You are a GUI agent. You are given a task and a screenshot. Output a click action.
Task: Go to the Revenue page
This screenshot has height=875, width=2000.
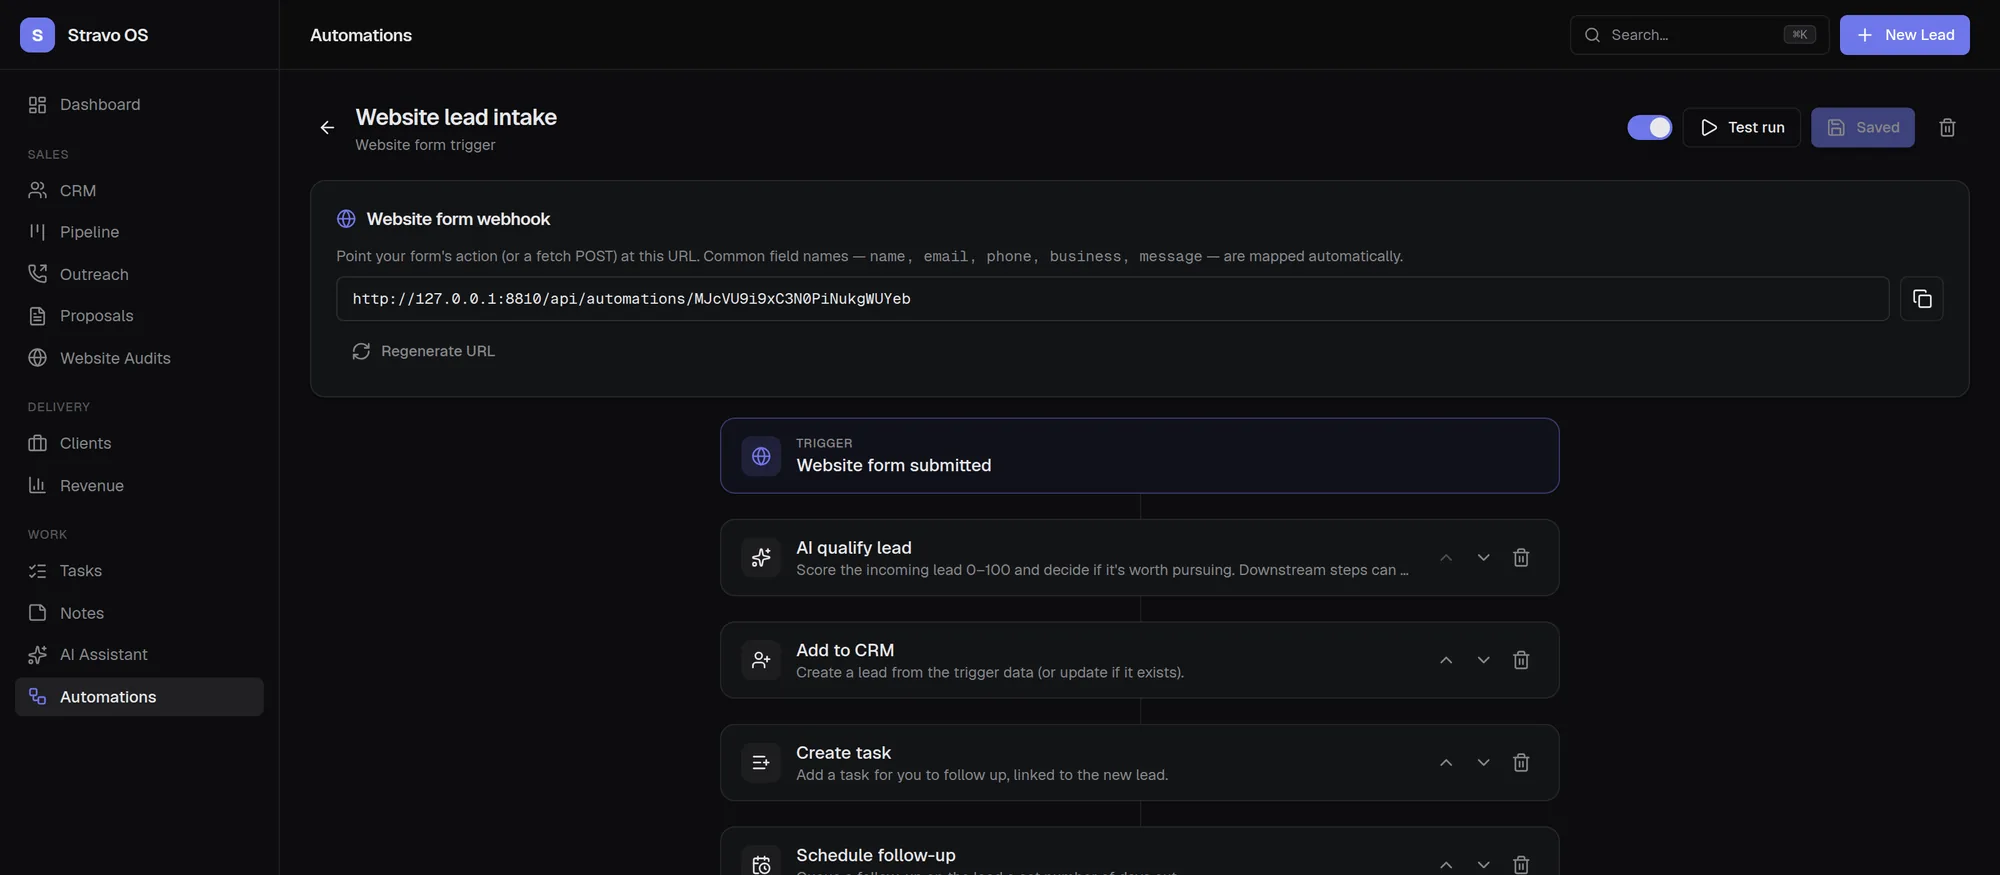[x=139, y=486]
